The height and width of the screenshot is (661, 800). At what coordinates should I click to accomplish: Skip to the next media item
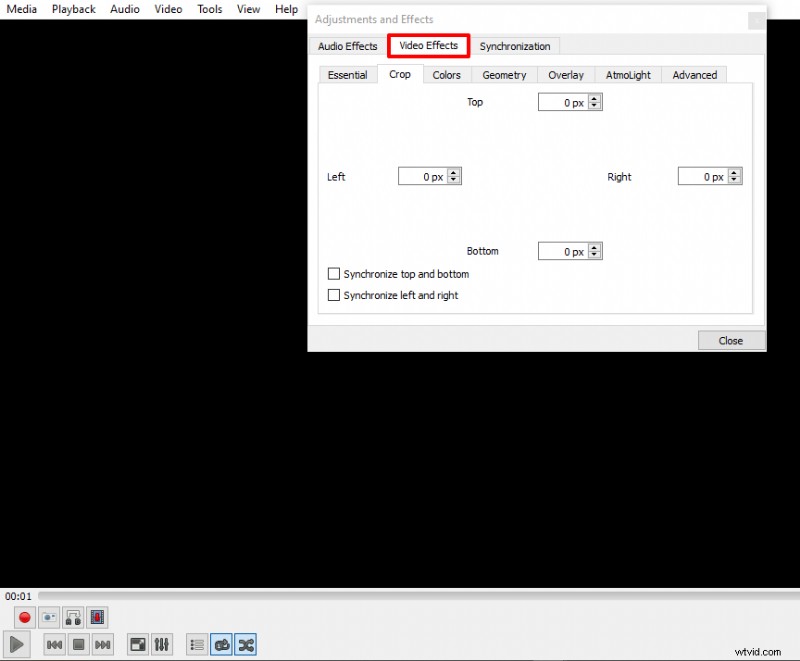(x=101, y=644)
